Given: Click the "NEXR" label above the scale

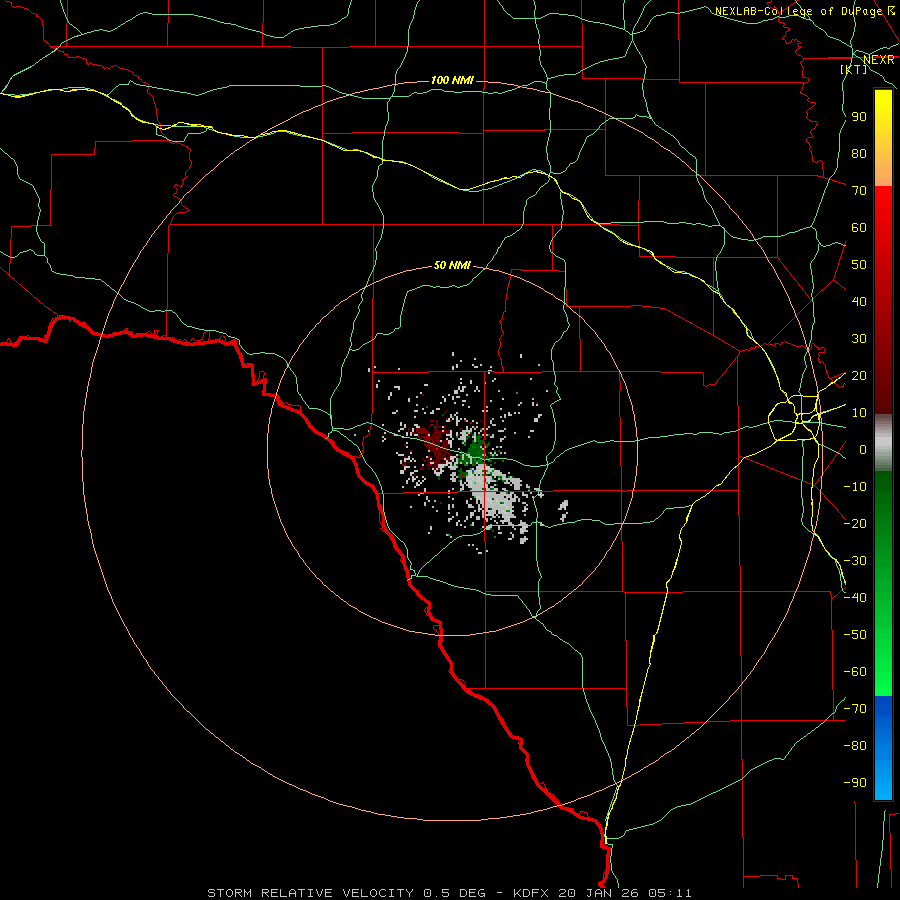Looking at the screenshot, I should (x=879, y=60).
